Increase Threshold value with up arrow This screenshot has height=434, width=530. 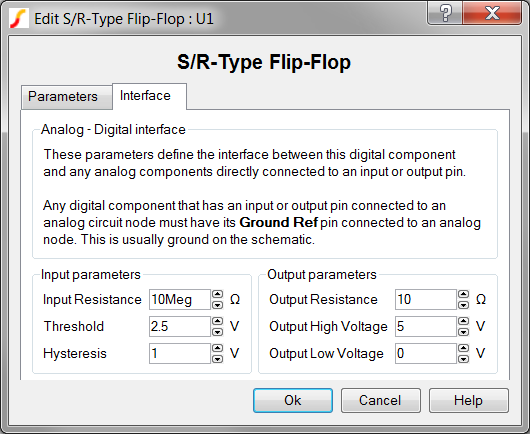pyautogui.click(x=217, y=321)
